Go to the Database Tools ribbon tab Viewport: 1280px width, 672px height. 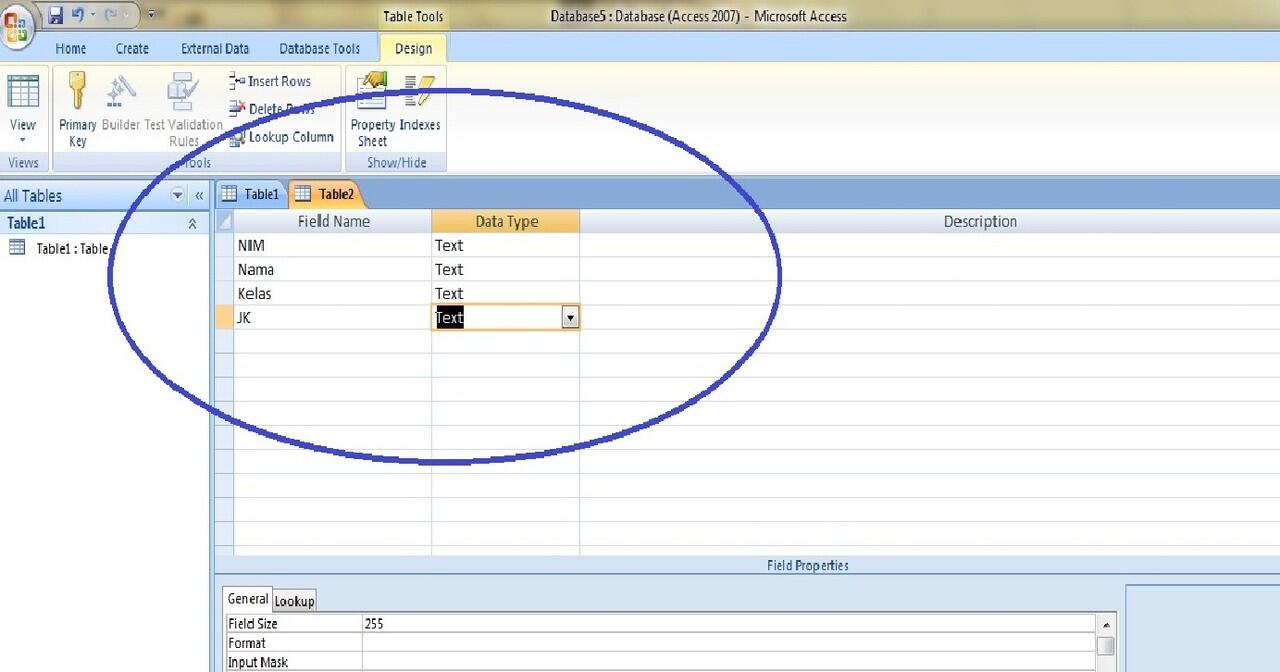click(x=319, y=48)
